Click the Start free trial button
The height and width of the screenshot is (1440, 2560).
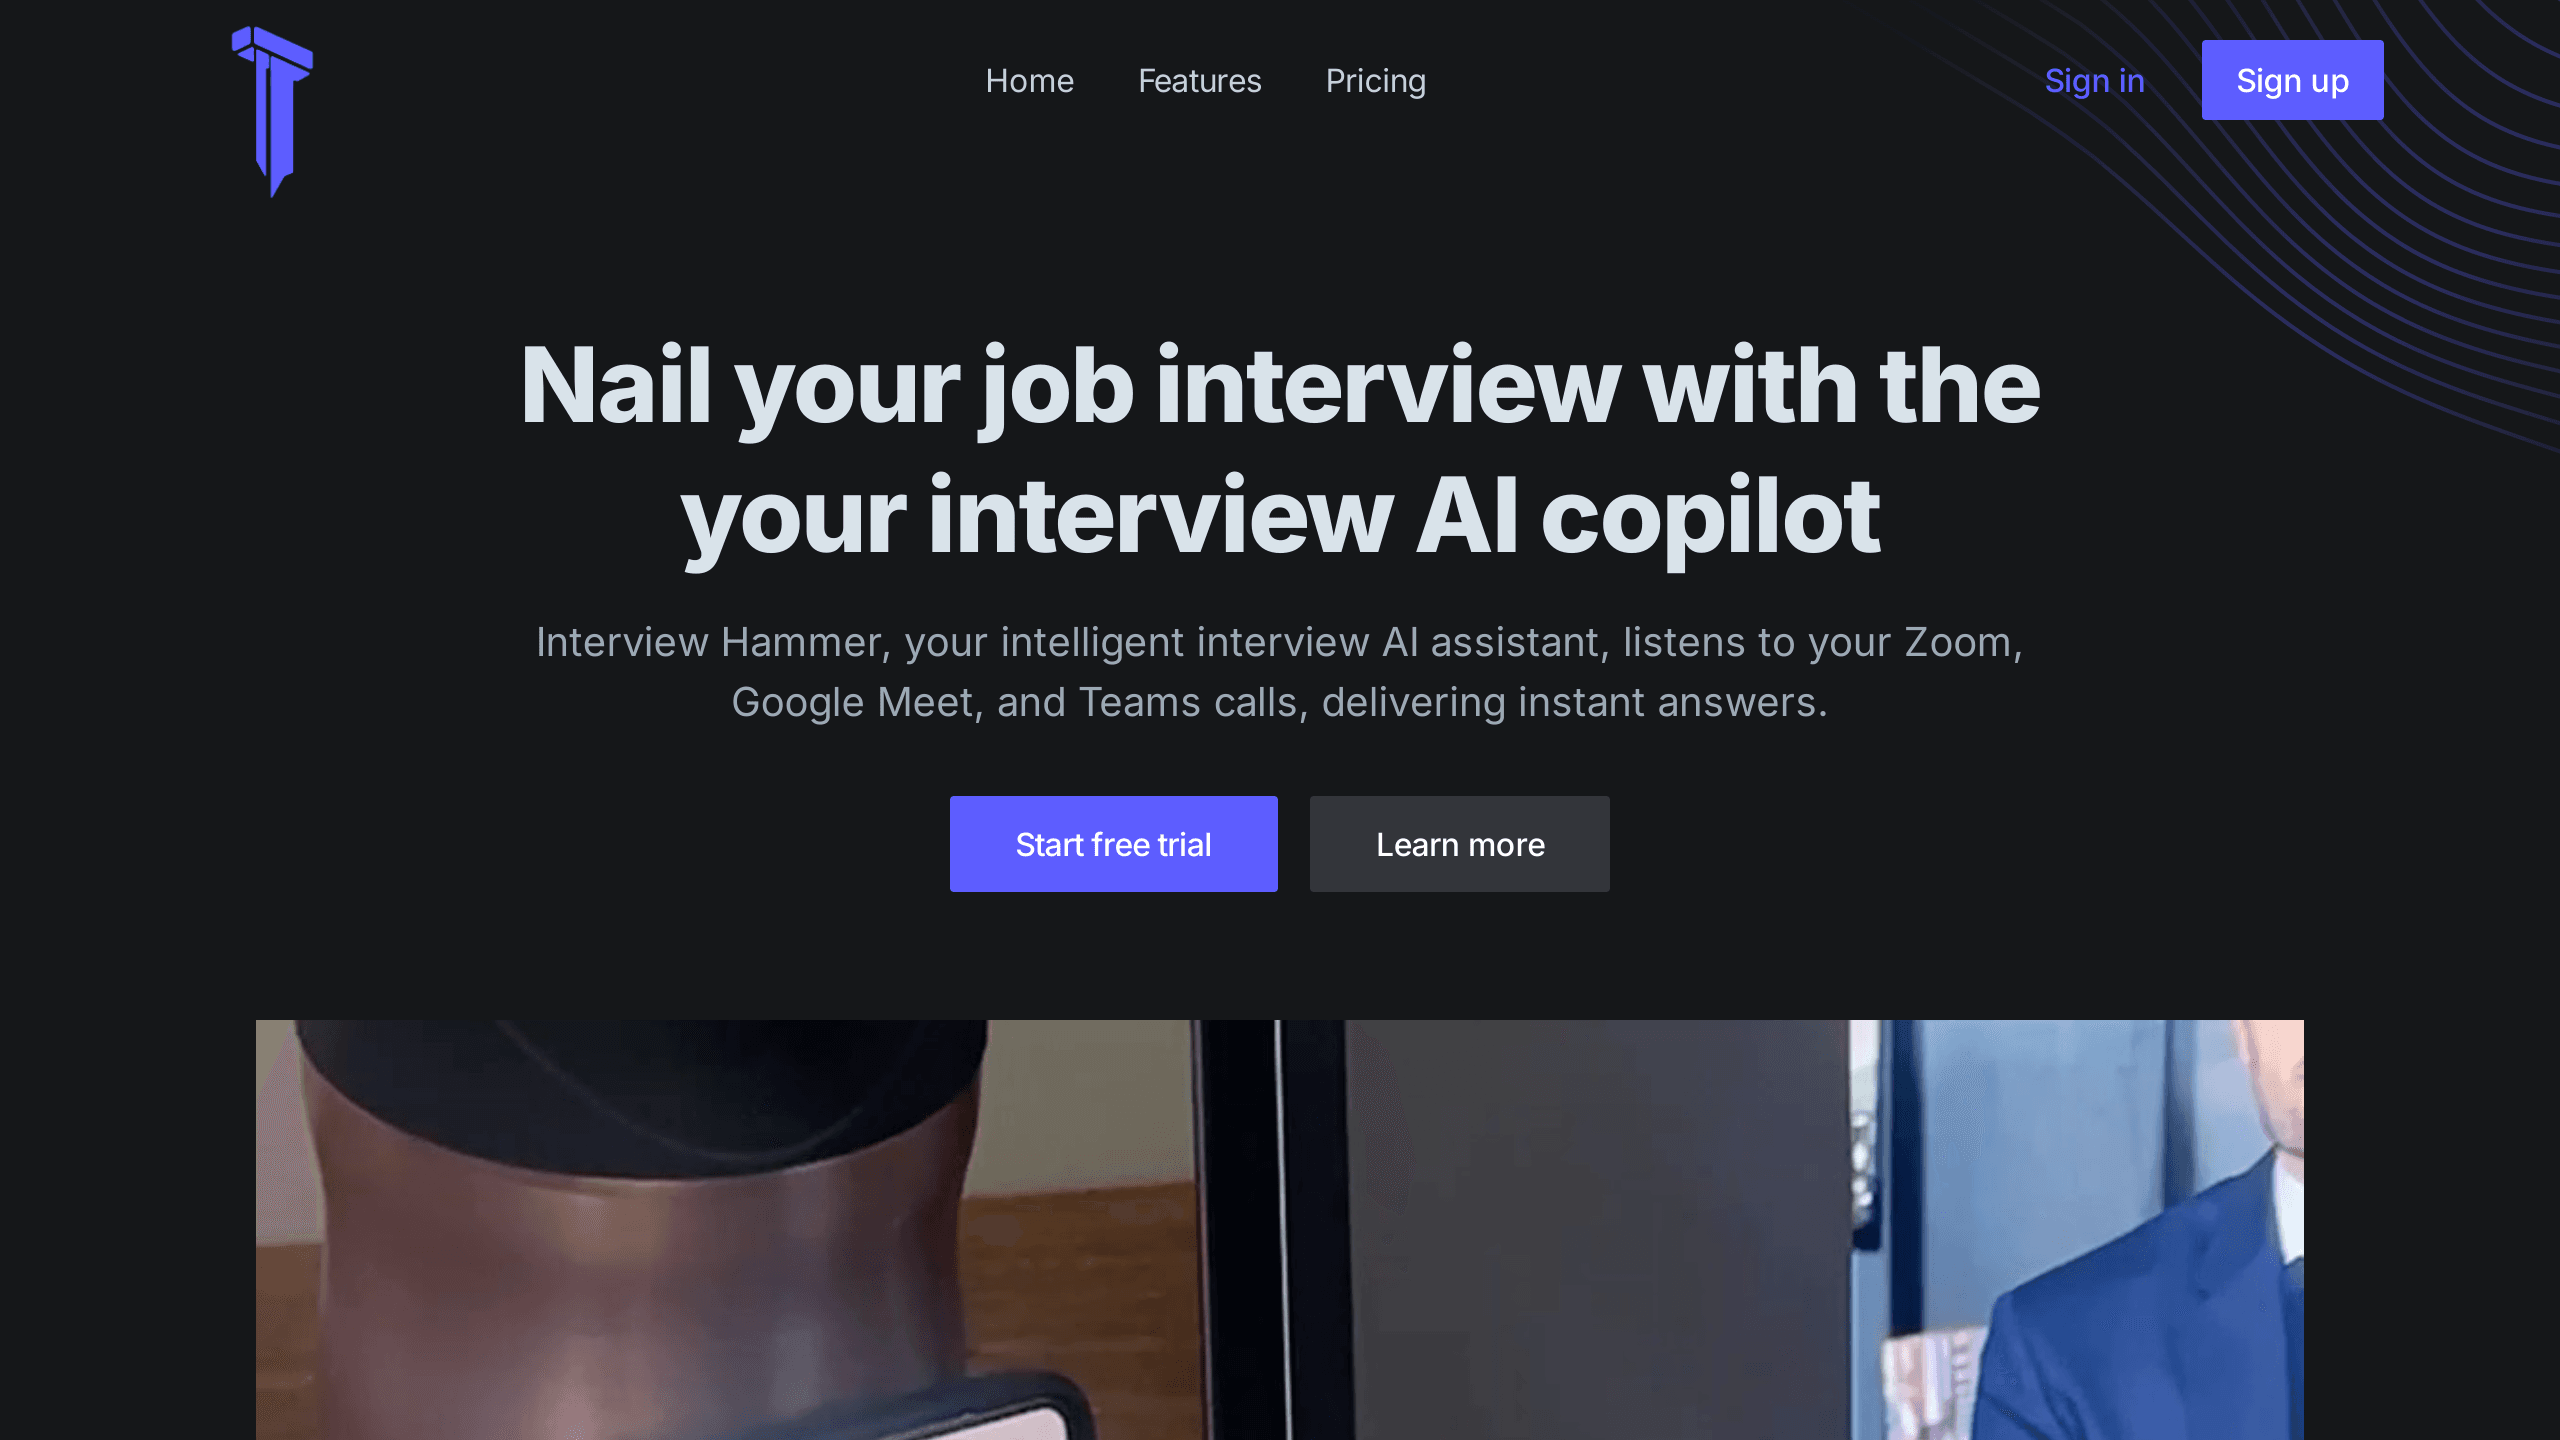(1113, 844)
